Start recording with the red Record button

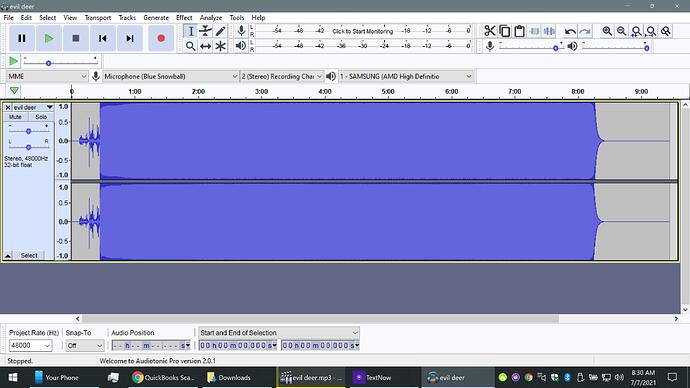(x=161, y=39)
